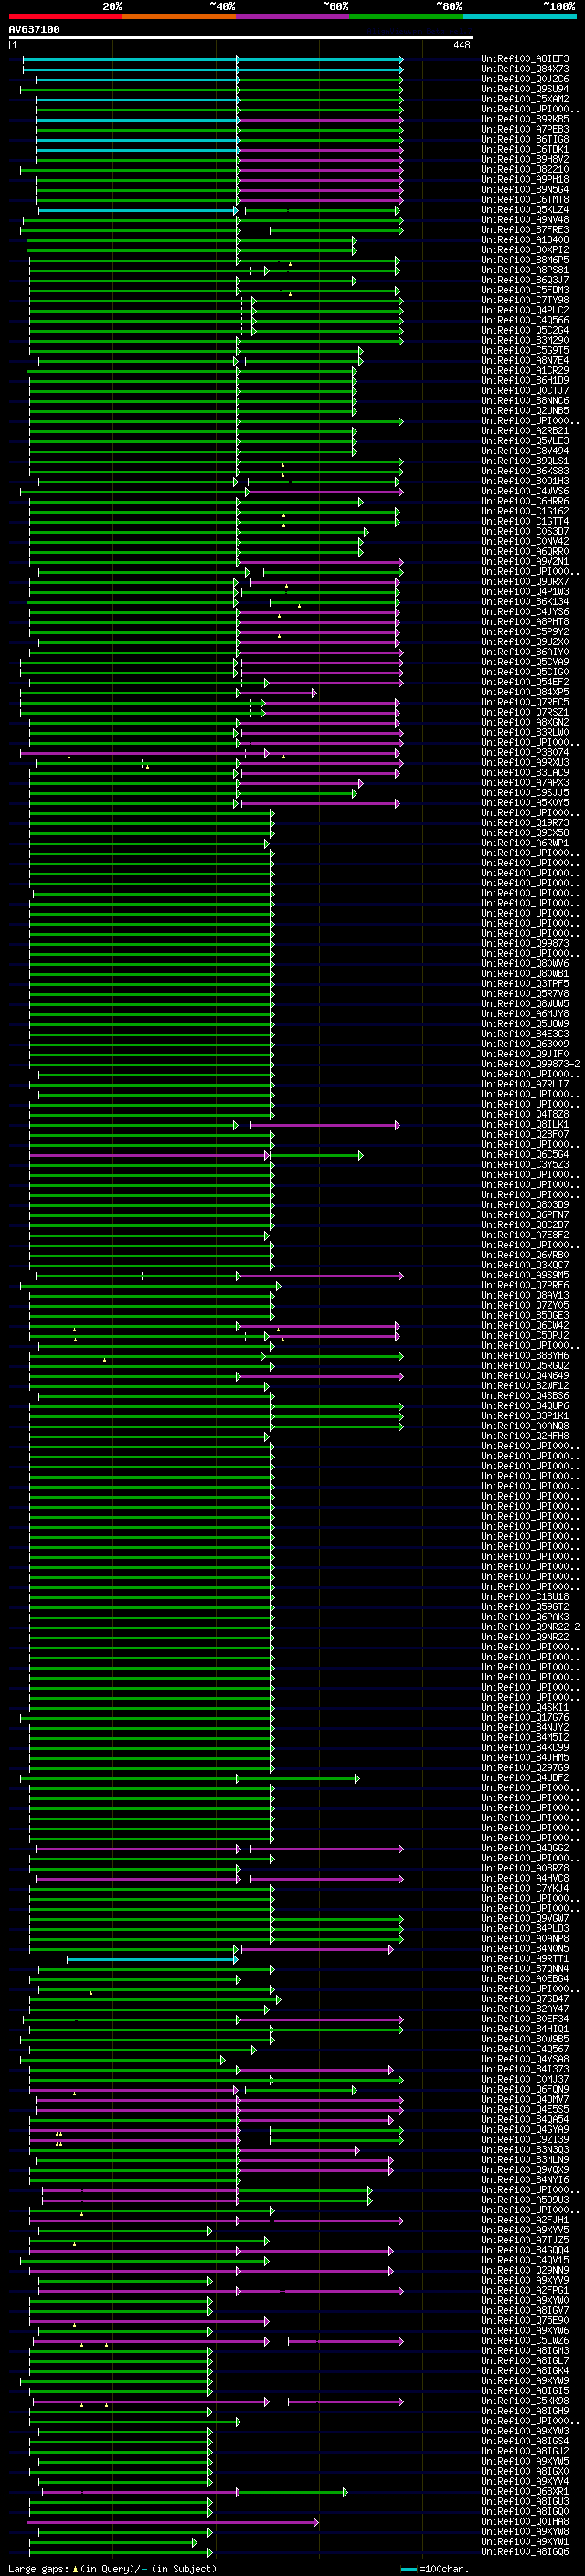Select the UniRef100_C1GTT4 label
The image size is (585, 2576).
pos(525,521)
